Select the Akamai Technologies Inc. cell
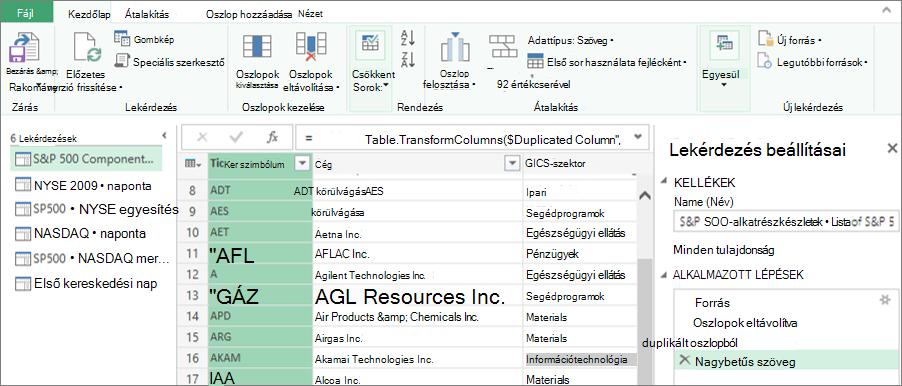Screen dimensions: 902x386 tap(417, 360)
